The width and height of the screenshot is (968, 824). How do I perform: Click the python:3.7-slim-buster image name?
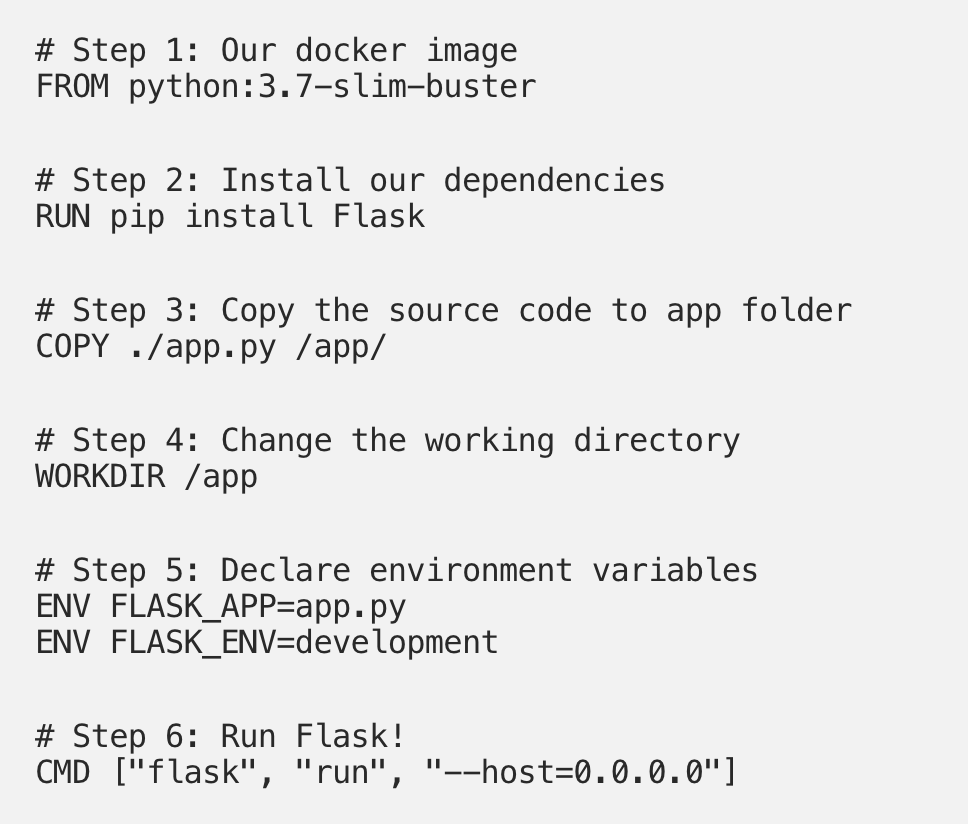[x=332, y=87]
